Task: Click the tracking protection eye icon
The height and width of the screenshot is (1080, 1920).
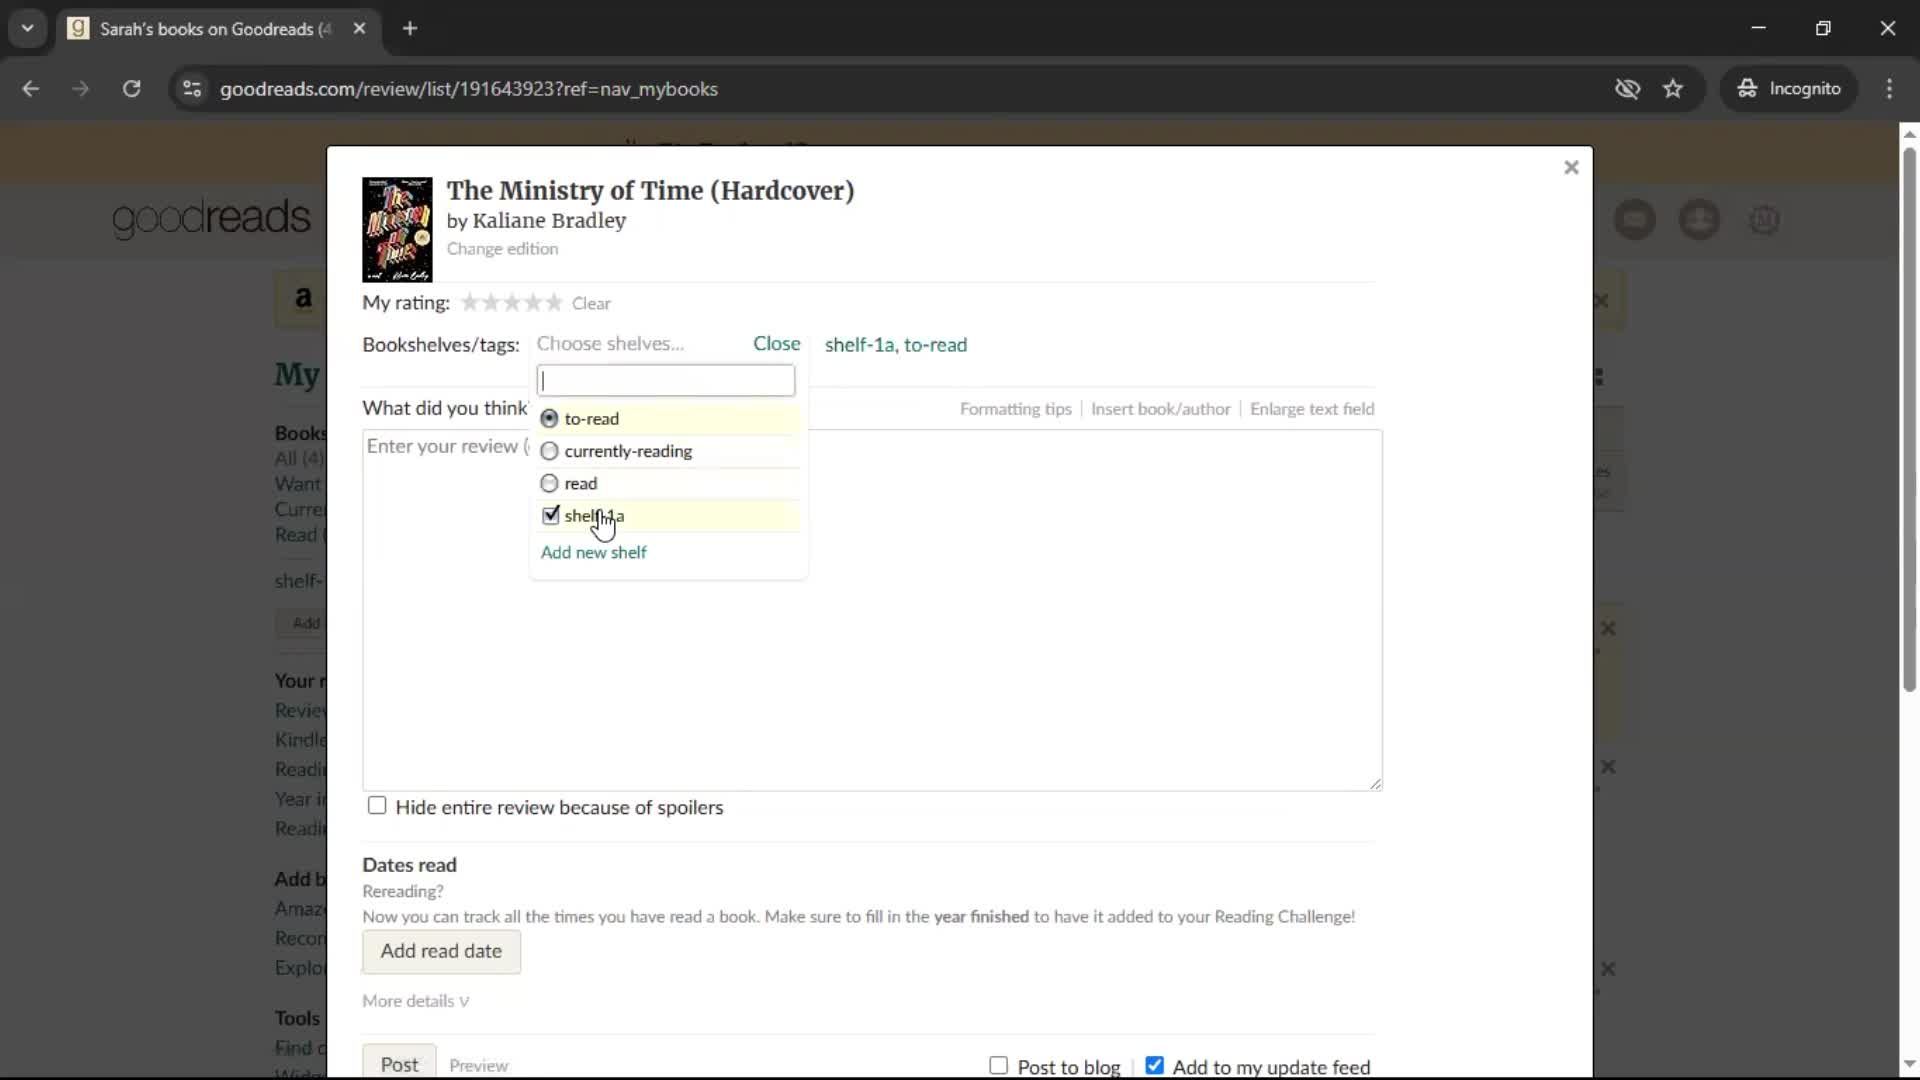Action: tap(1627, 89)
